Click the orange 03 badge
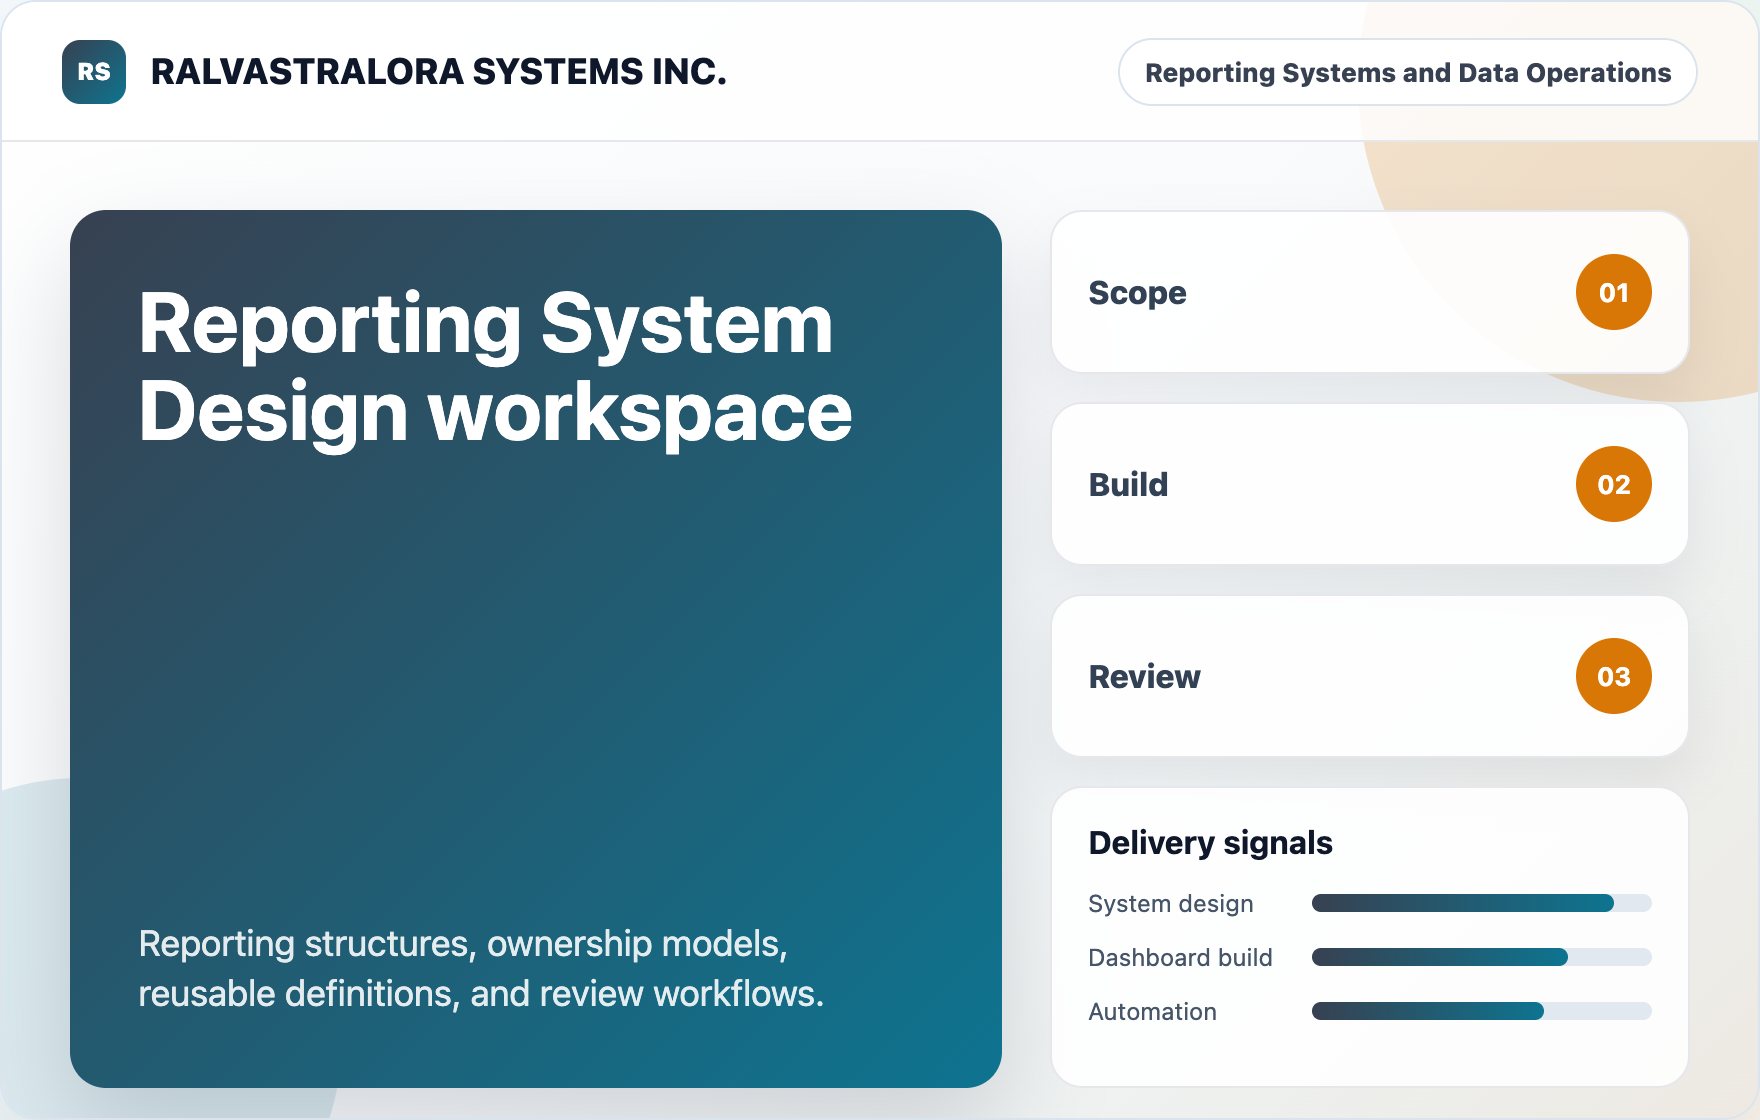The height and width of the screenshot is (1120, 1760). coord(1613,676)
